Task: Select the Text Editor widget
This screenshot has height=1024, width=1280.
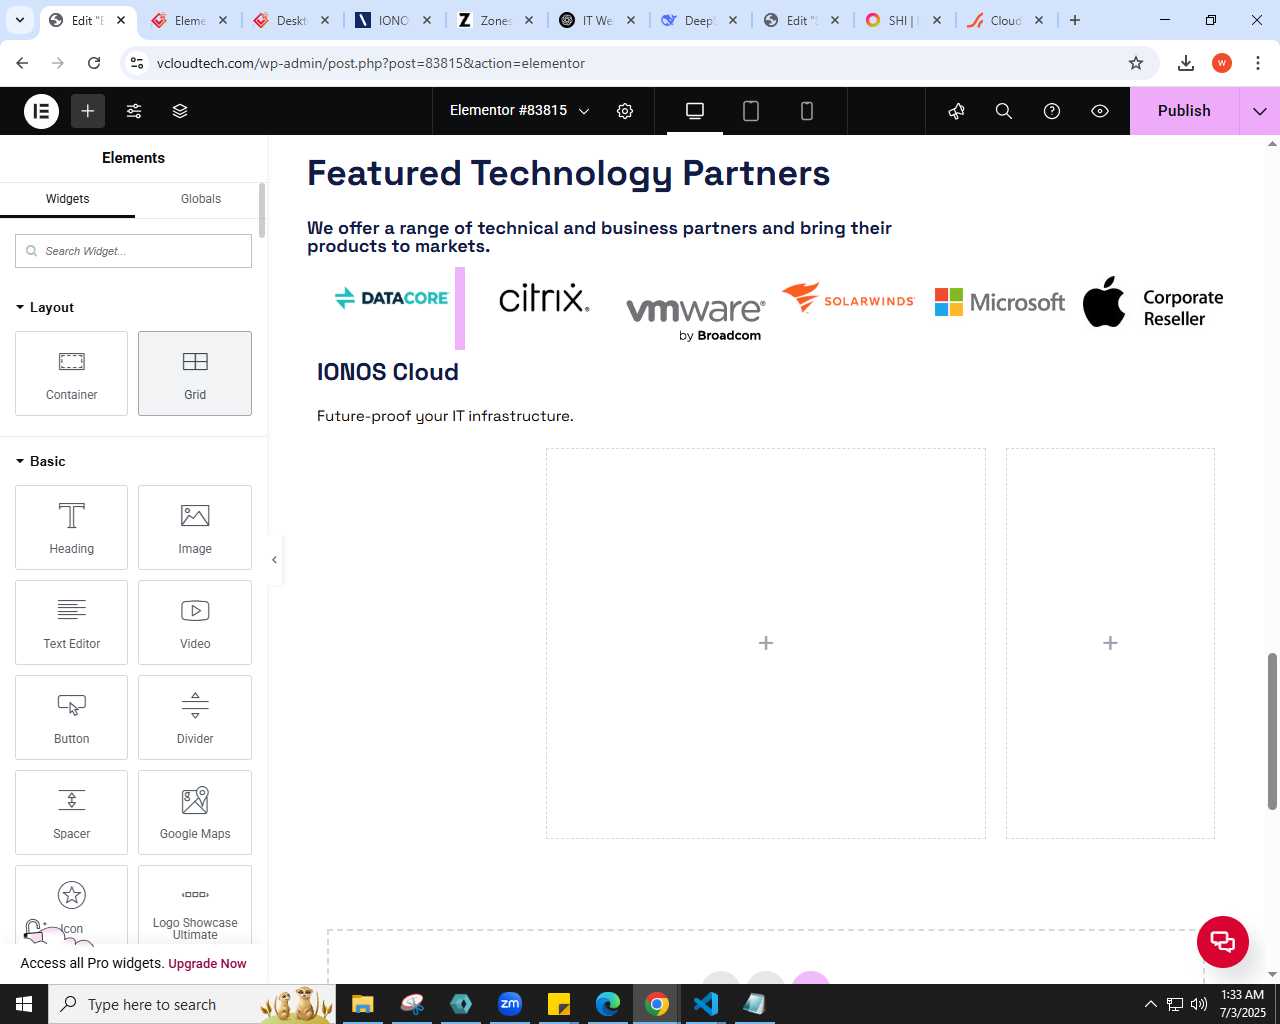Action: click(71, 622)
